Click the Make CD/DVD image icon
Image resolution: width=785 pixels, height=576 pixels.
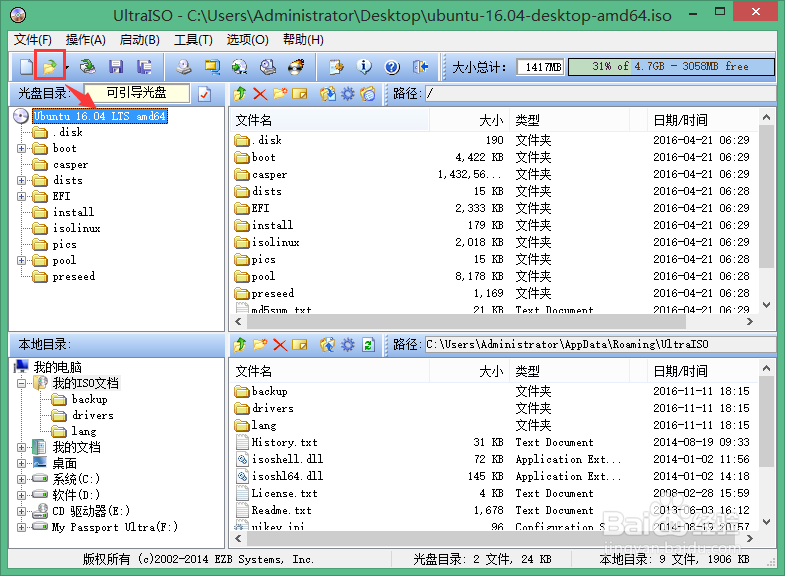tap(184, 67)
